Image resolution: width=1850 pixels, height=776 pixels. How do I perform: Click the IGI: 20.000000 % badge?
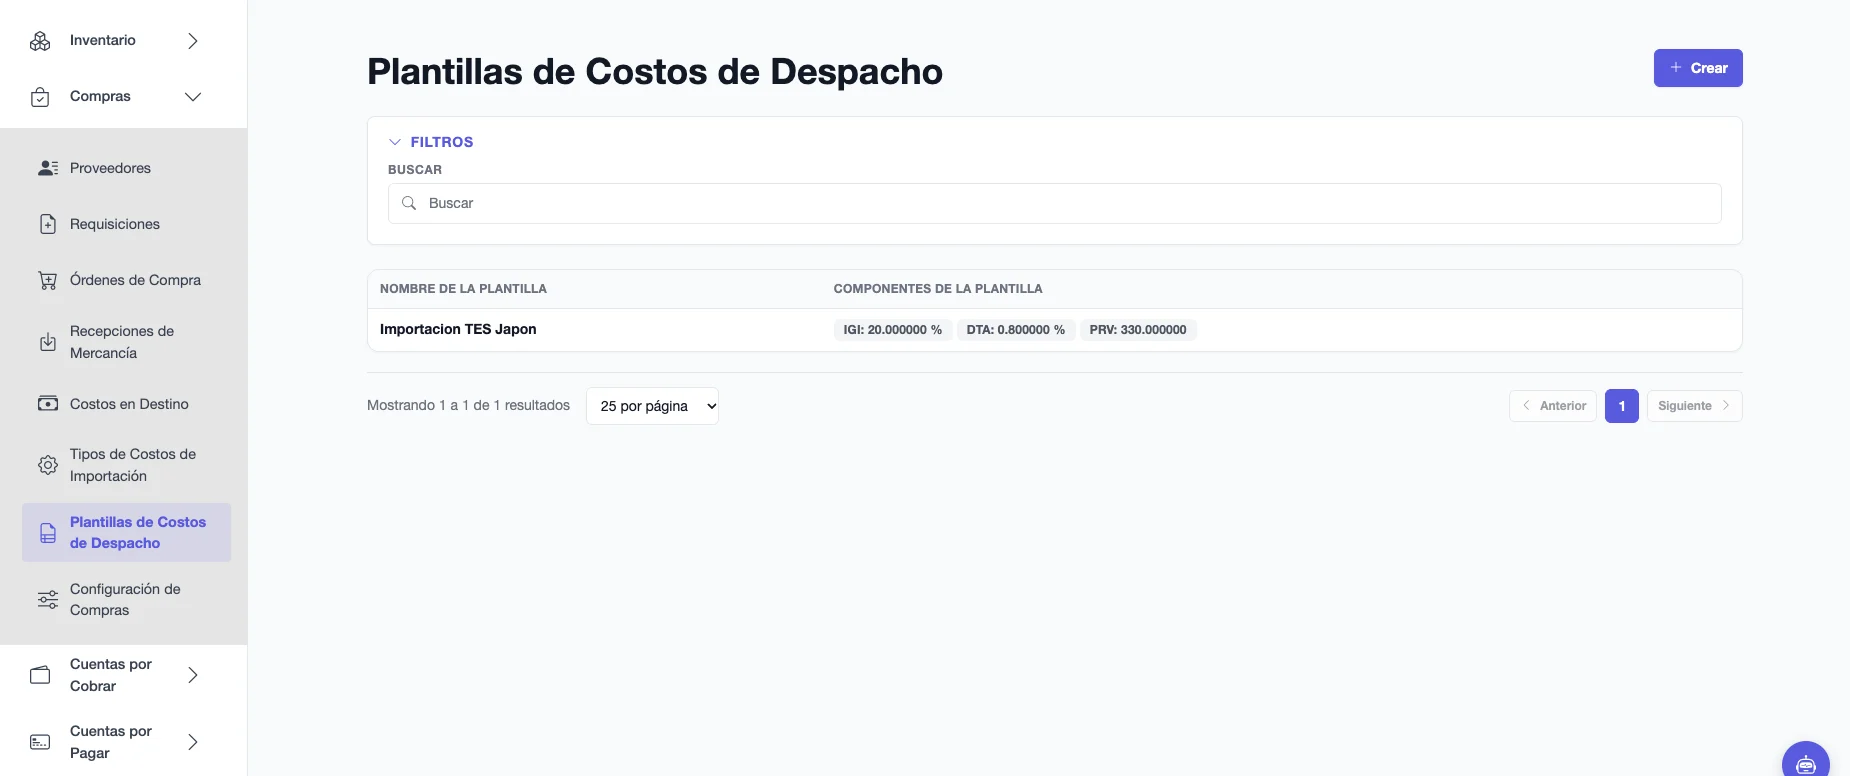point(893,330)
